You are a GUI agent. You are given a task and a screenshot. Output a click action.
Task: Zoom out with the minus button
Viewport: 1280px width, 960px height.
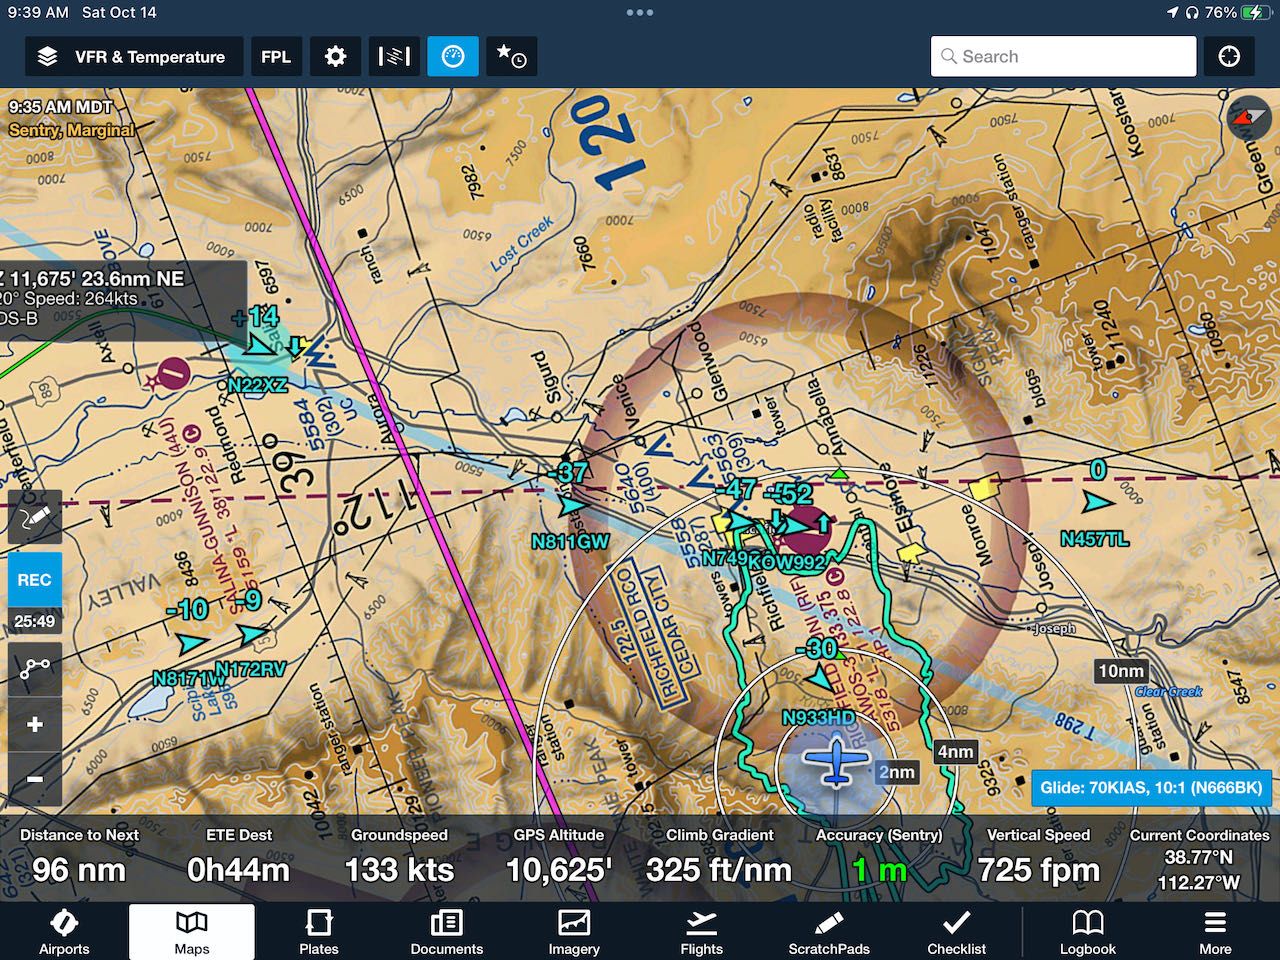coord(34,779)
